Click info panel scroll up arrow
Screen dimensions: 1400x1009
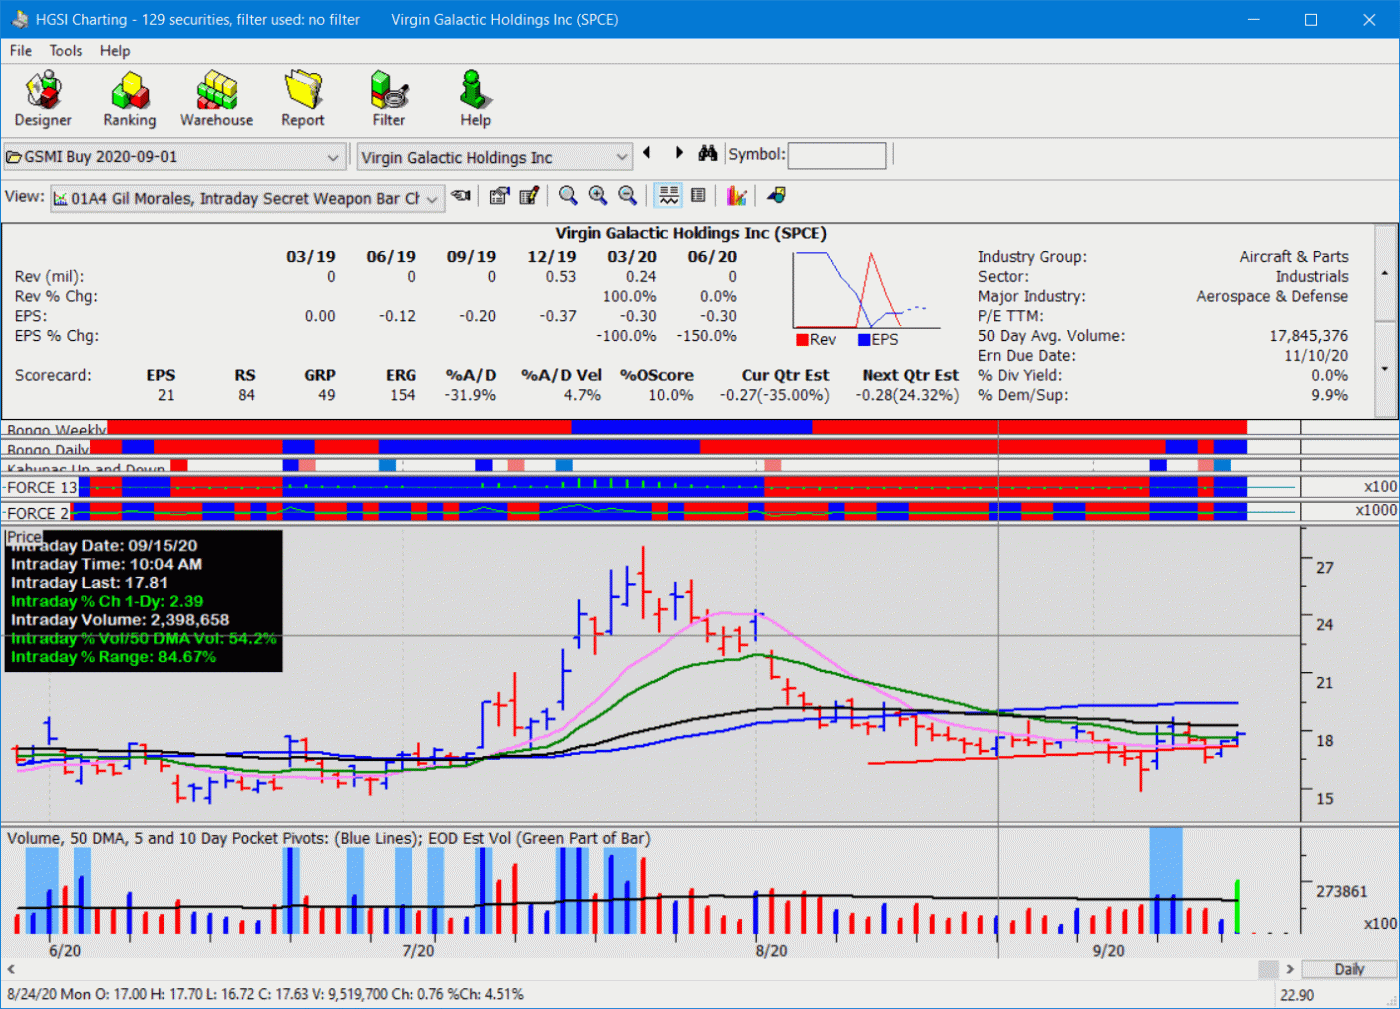1385,273
